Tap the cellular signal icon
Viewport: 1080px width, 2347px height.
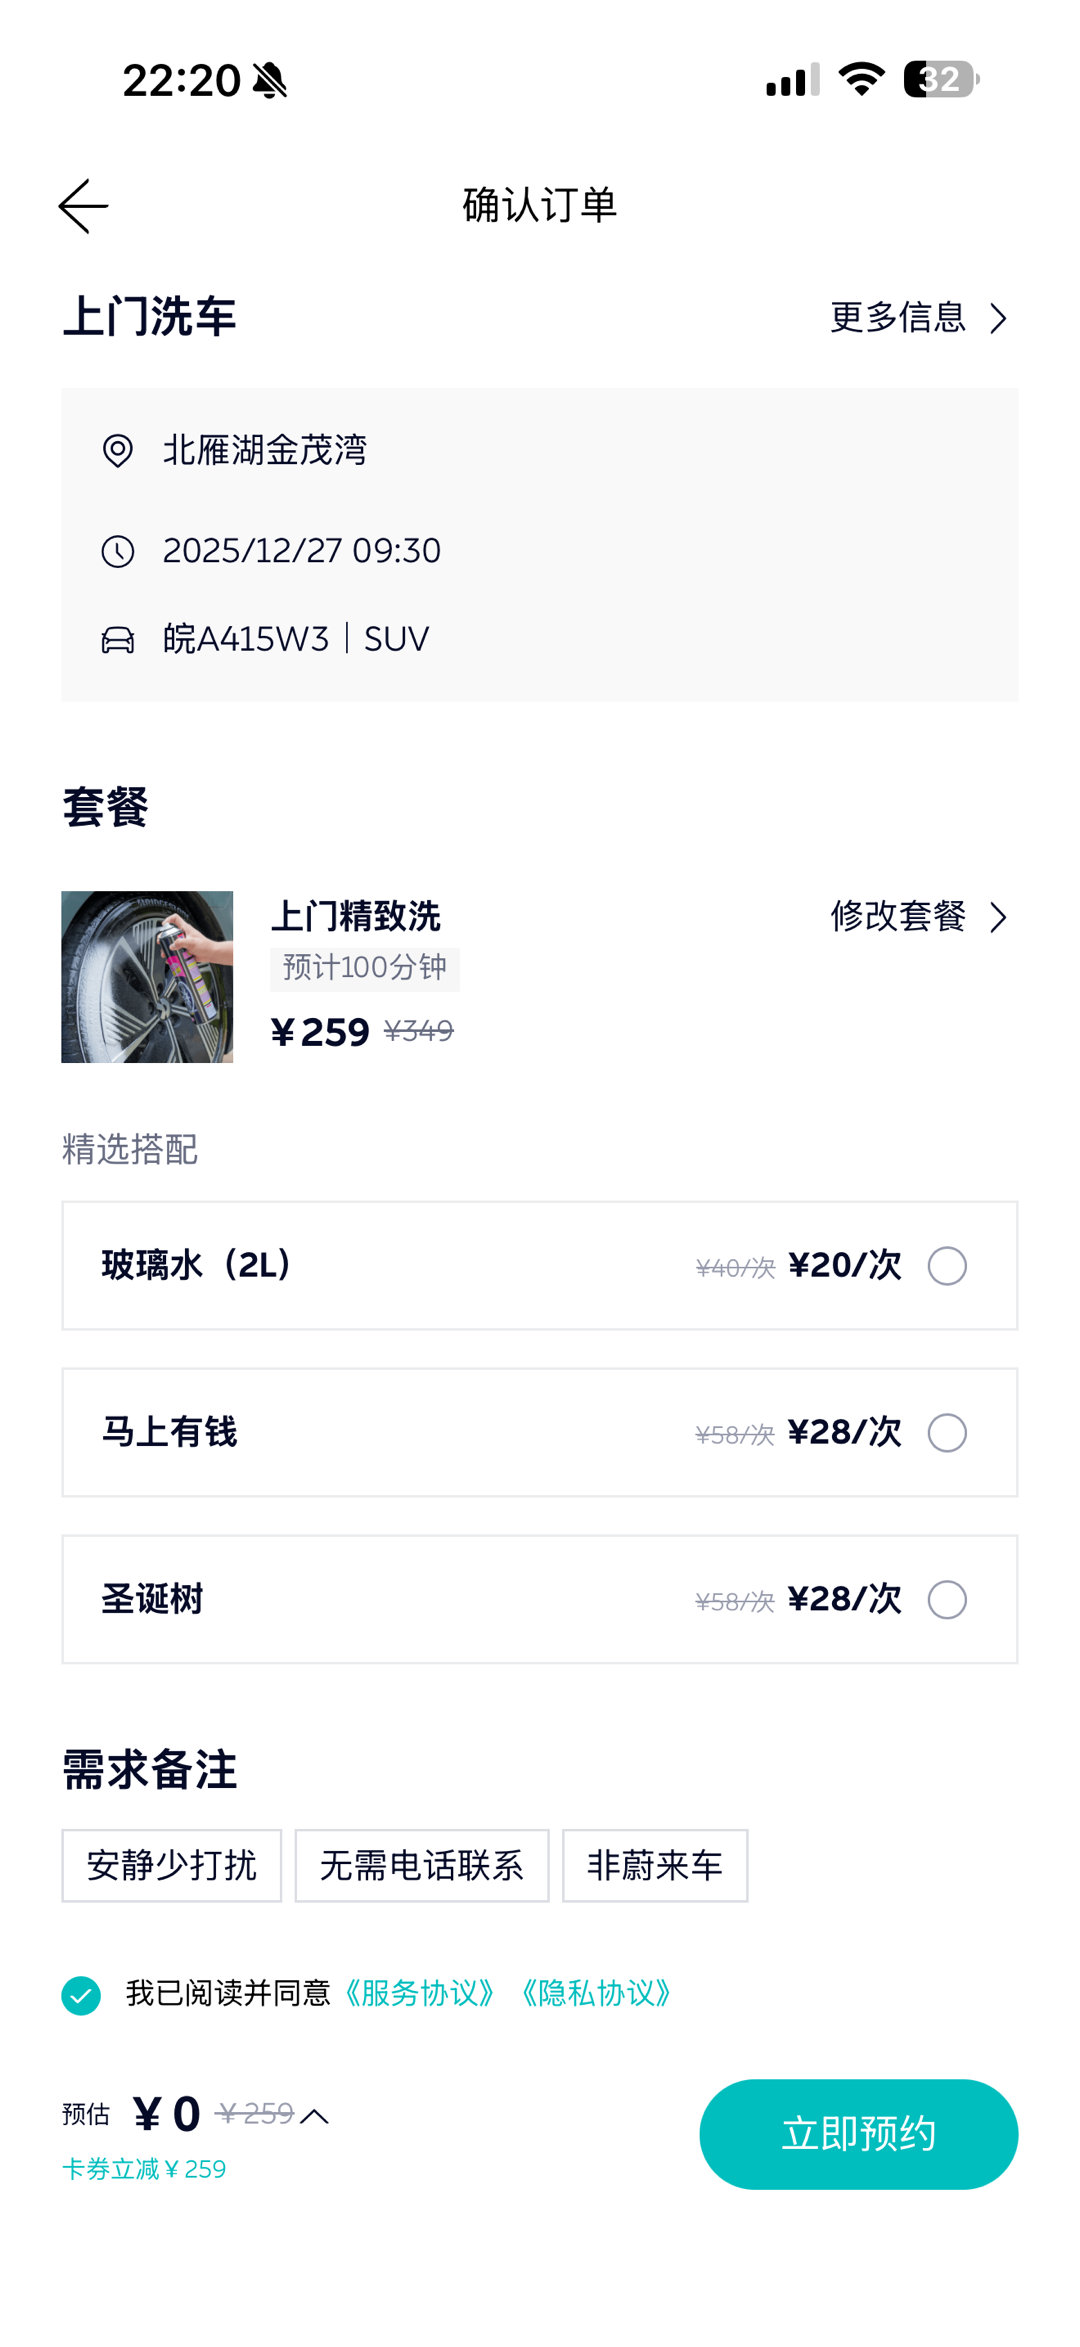click(793, 80)
